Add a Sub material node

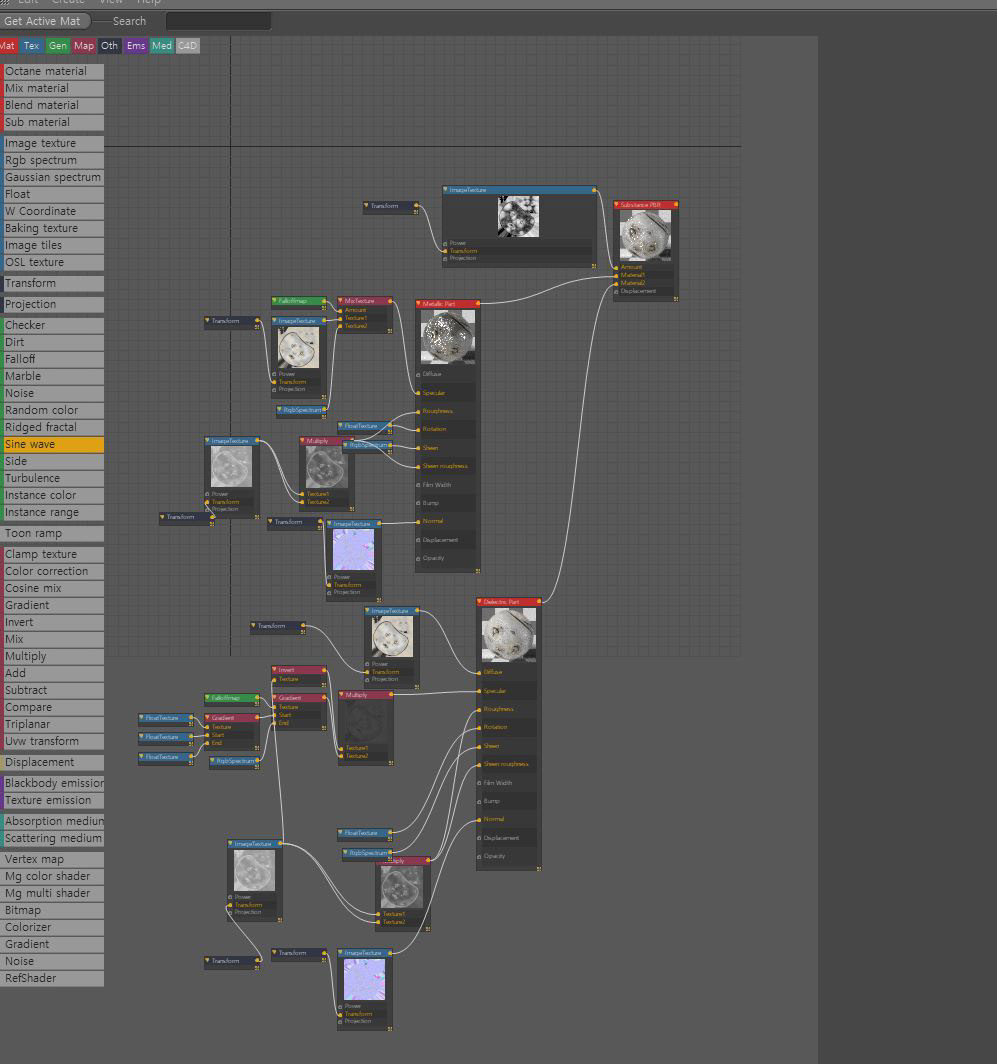pos(52,122)
